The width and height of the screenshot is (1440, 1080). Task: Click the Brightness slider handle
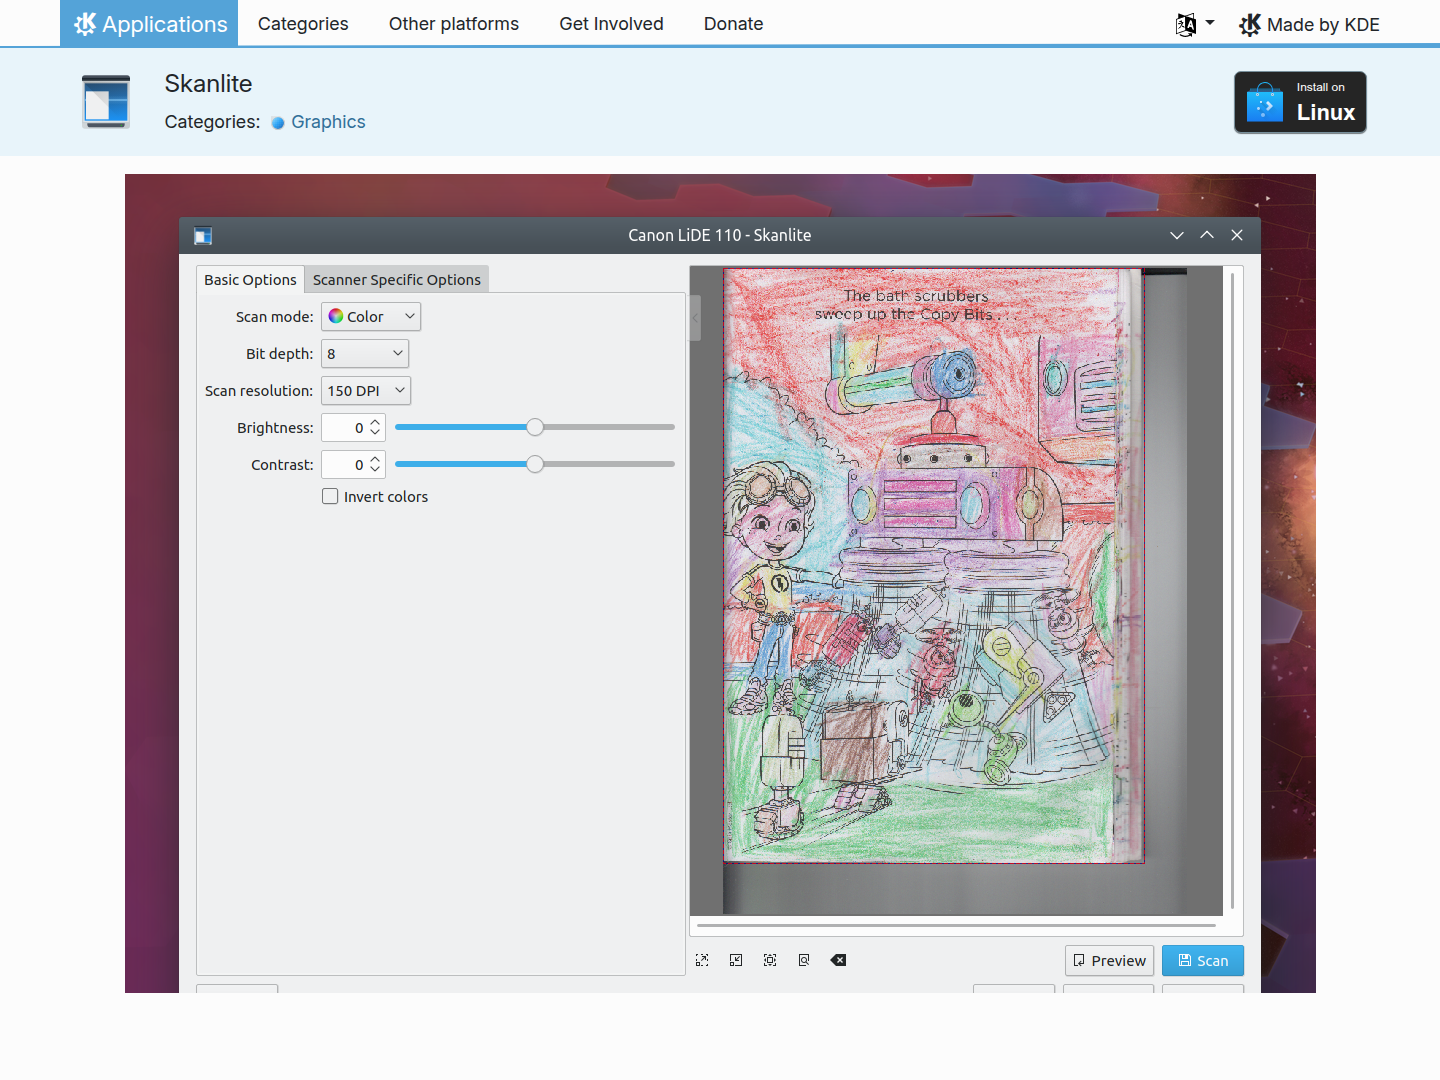(535, 427)
